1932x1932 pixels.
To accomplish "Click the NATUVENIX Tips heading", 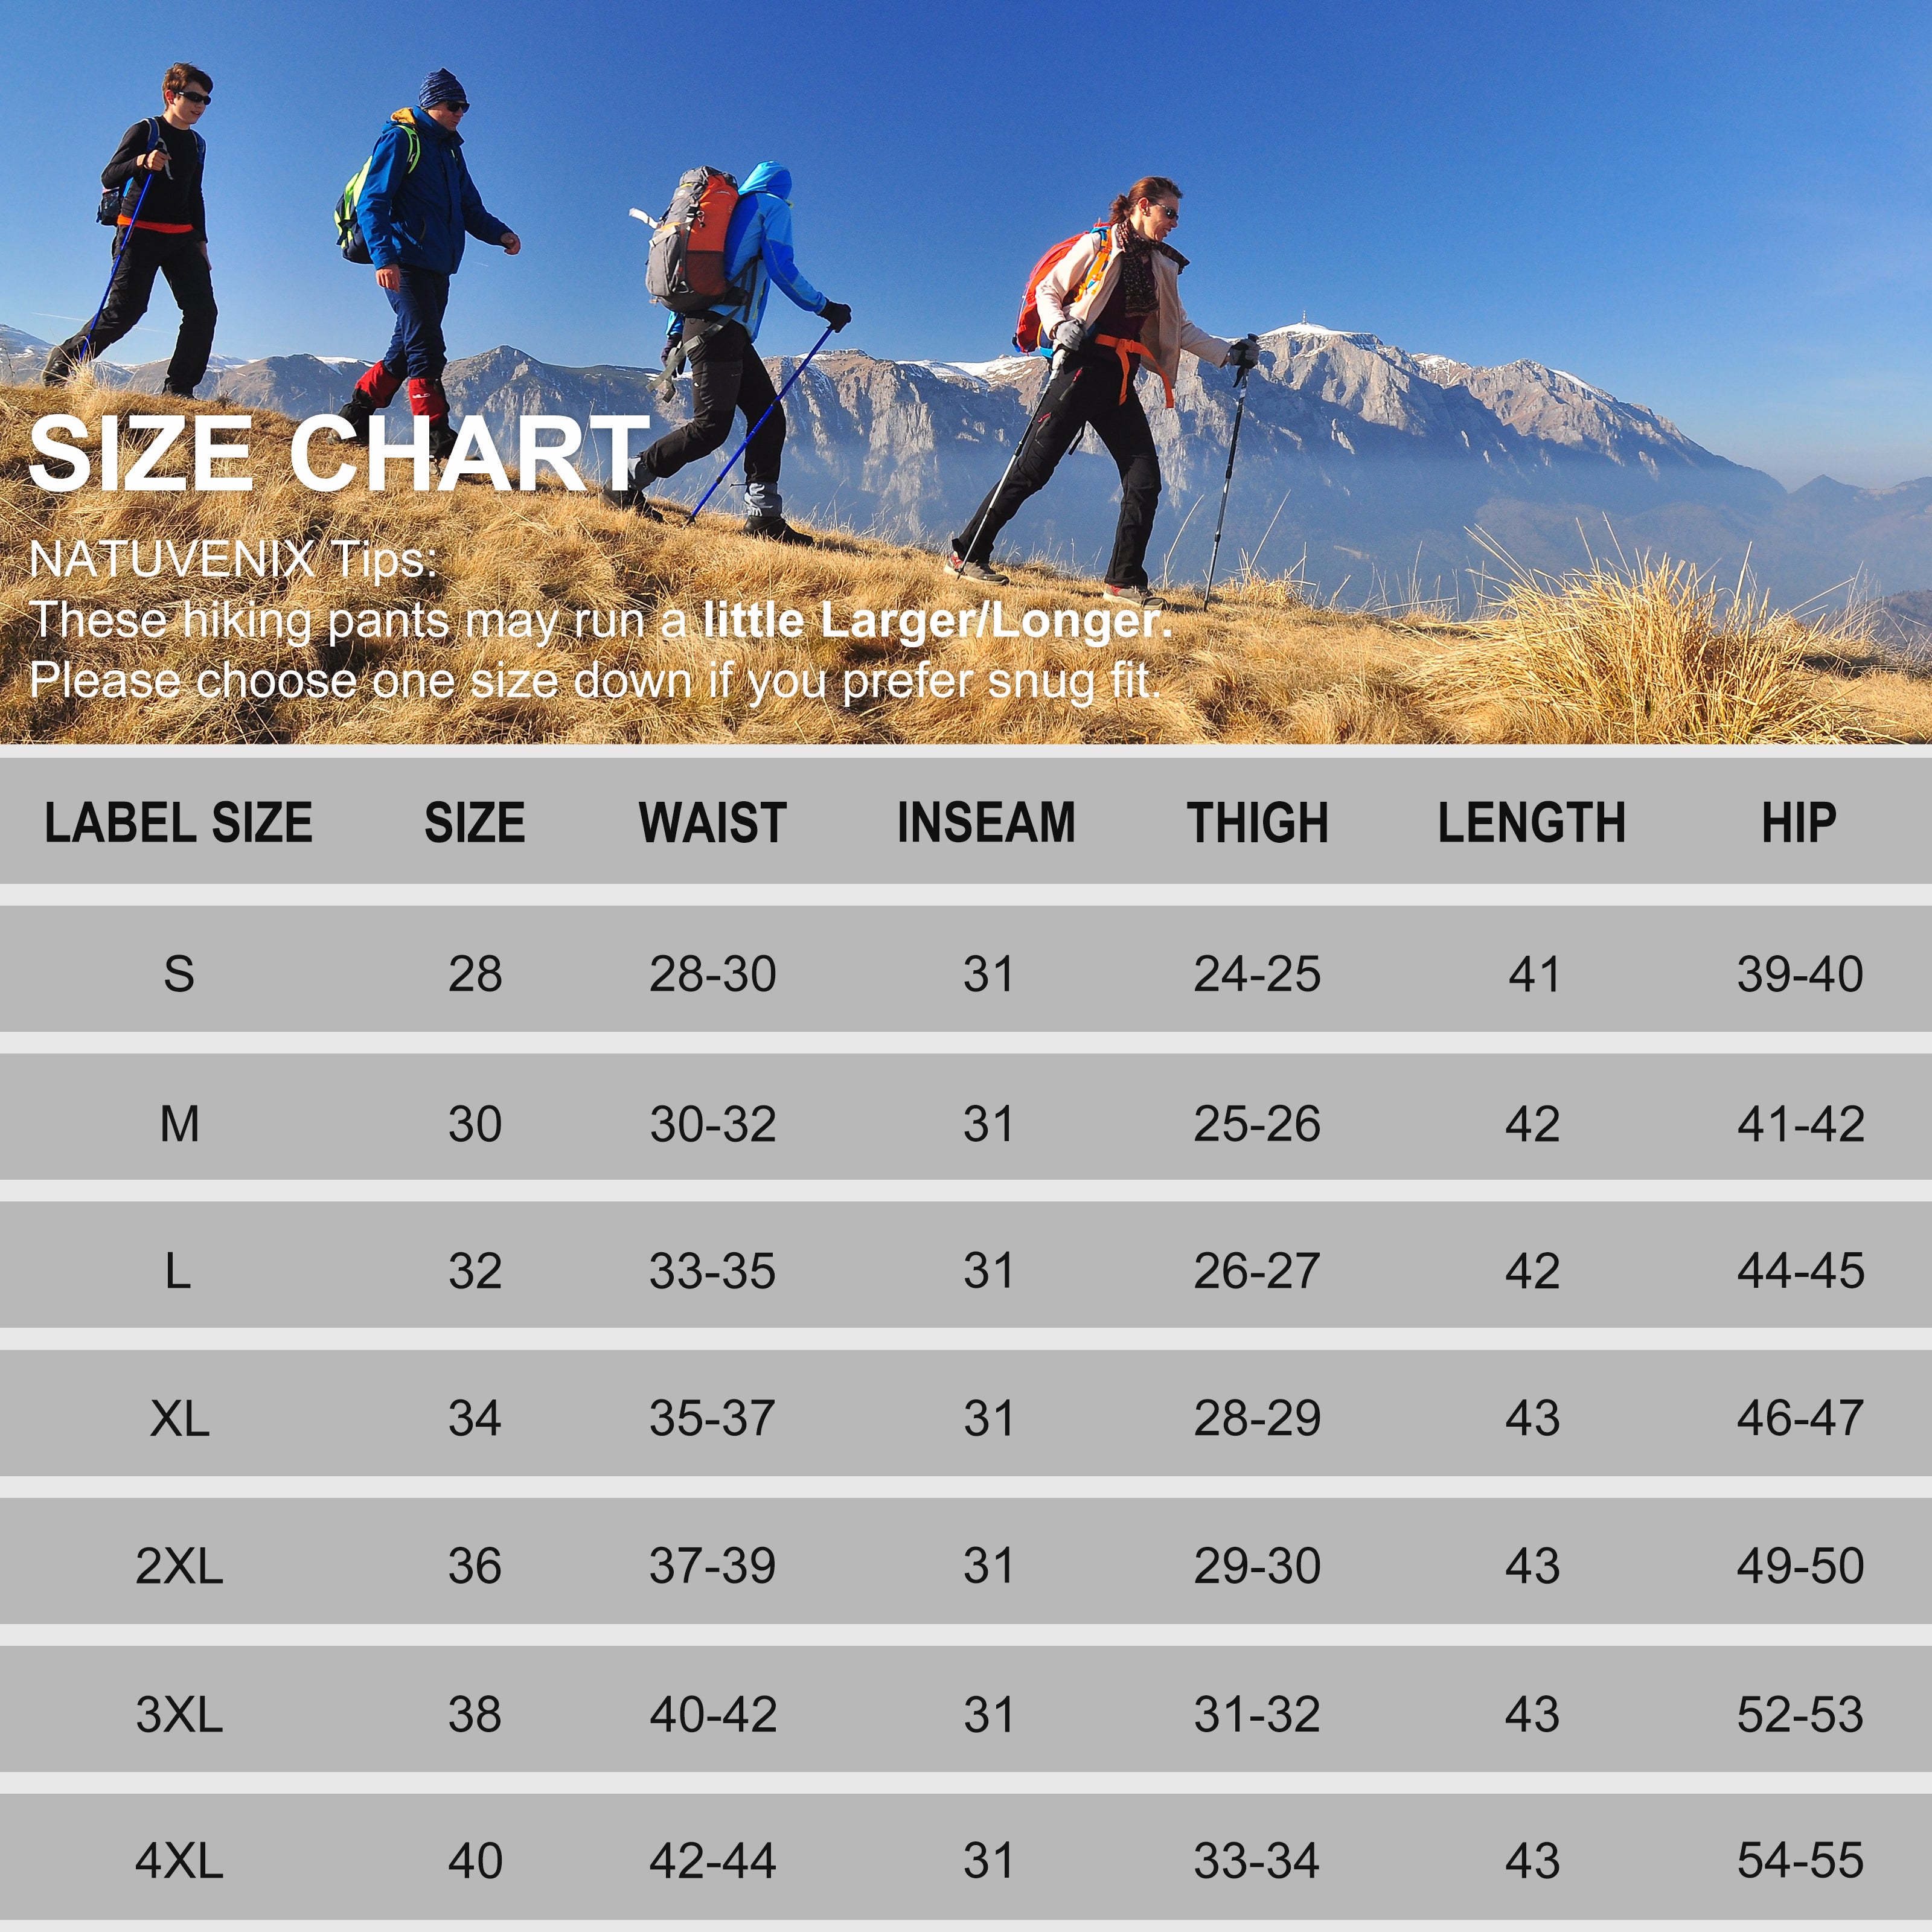I will tap(232, 559).
